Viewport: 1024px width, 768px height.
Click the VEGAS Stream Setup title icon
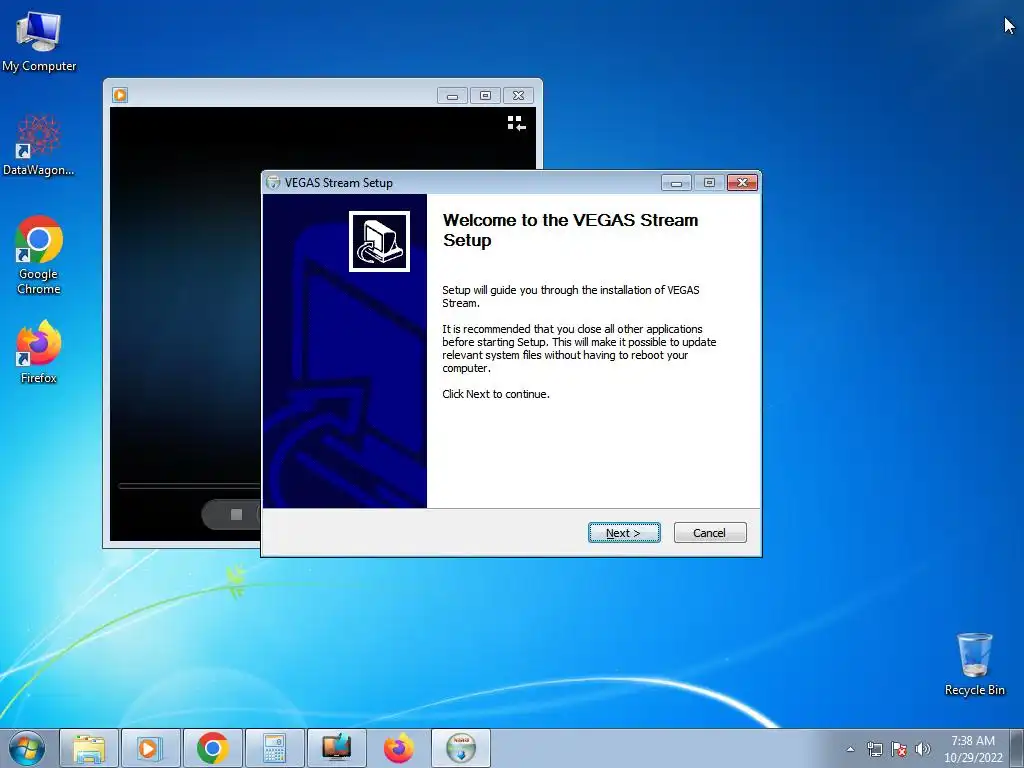(274, 182)
